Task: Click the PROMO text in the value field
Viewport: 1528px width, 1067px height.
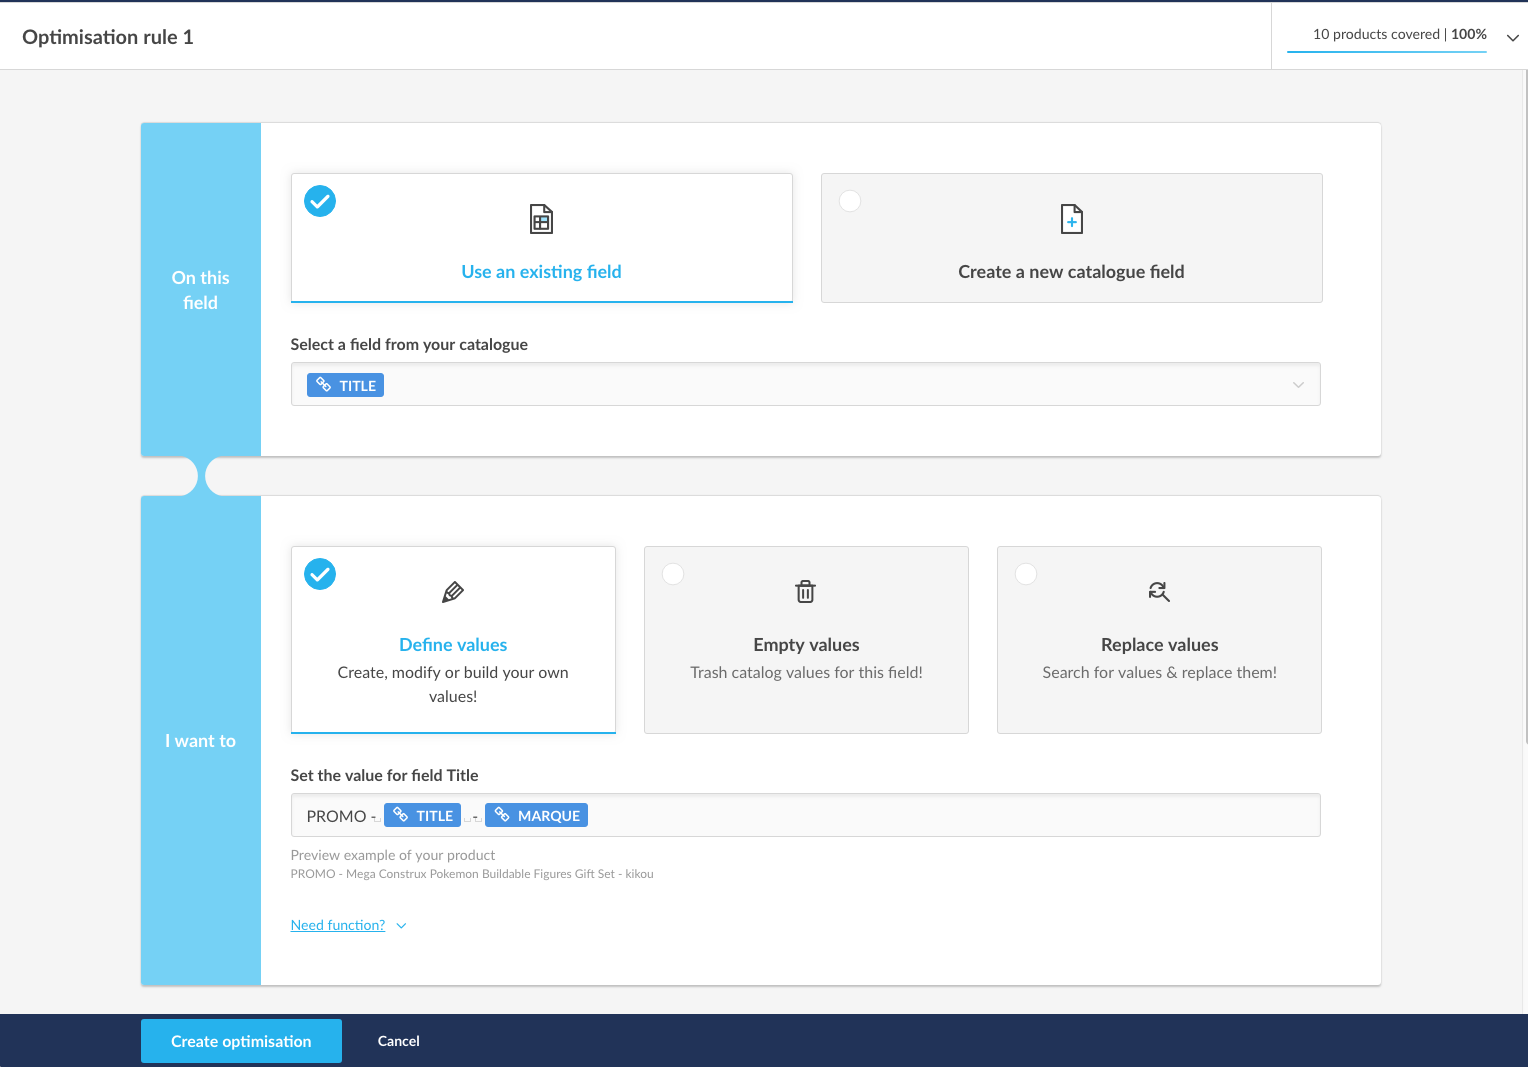Action: pos(336,816)
